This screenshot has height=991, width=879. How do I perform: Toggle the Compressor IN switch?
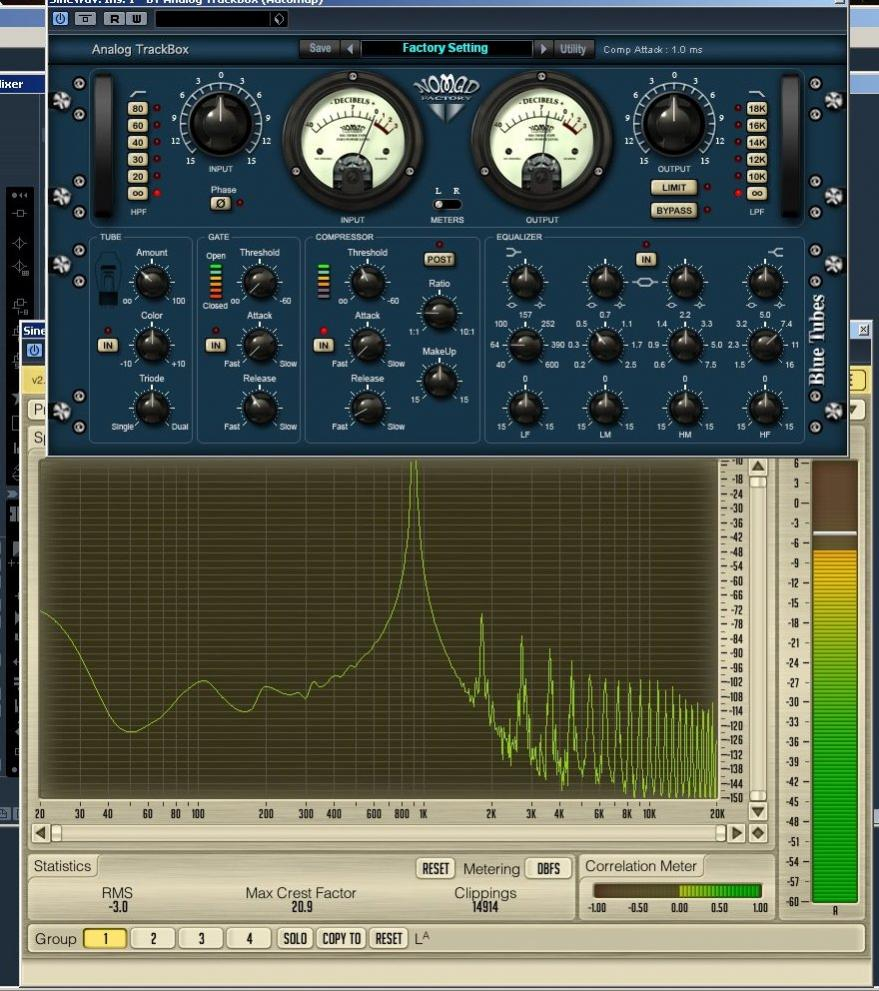click(323, 345)
